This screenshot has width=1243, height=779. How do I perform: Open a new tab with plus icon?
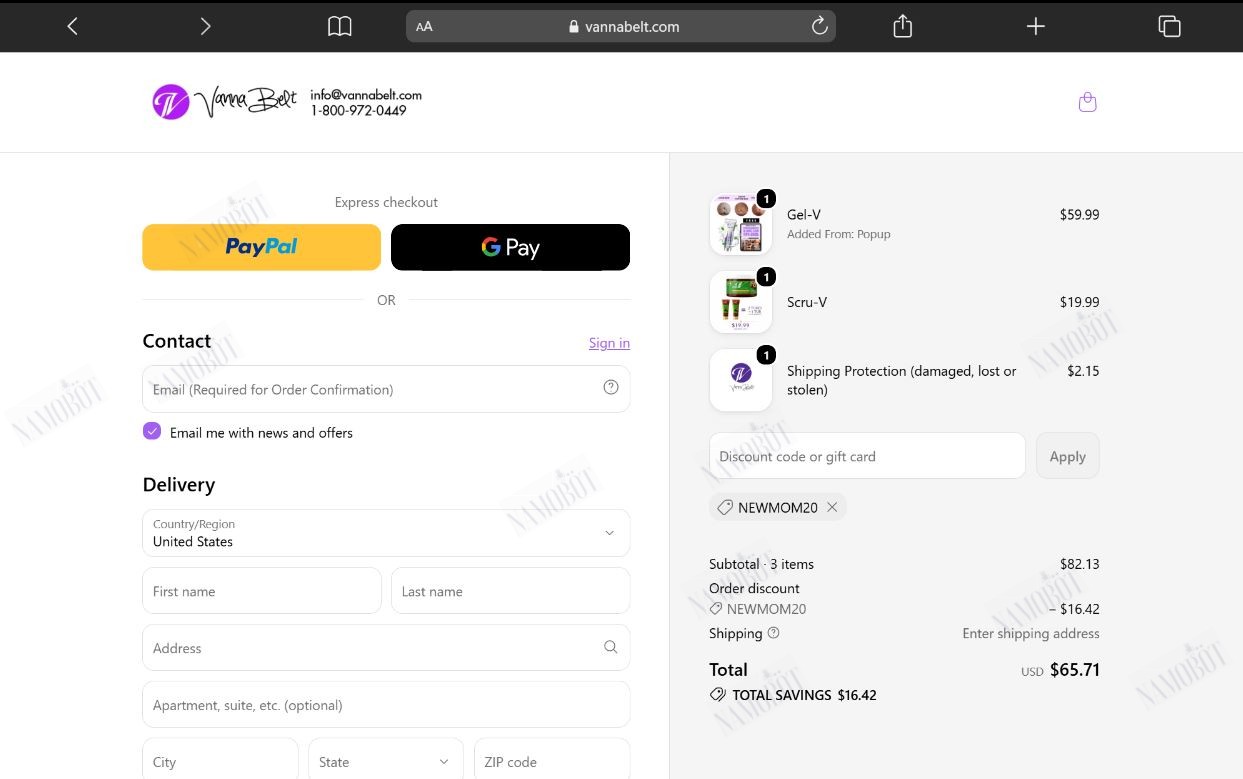click(x=1036, y=27)
